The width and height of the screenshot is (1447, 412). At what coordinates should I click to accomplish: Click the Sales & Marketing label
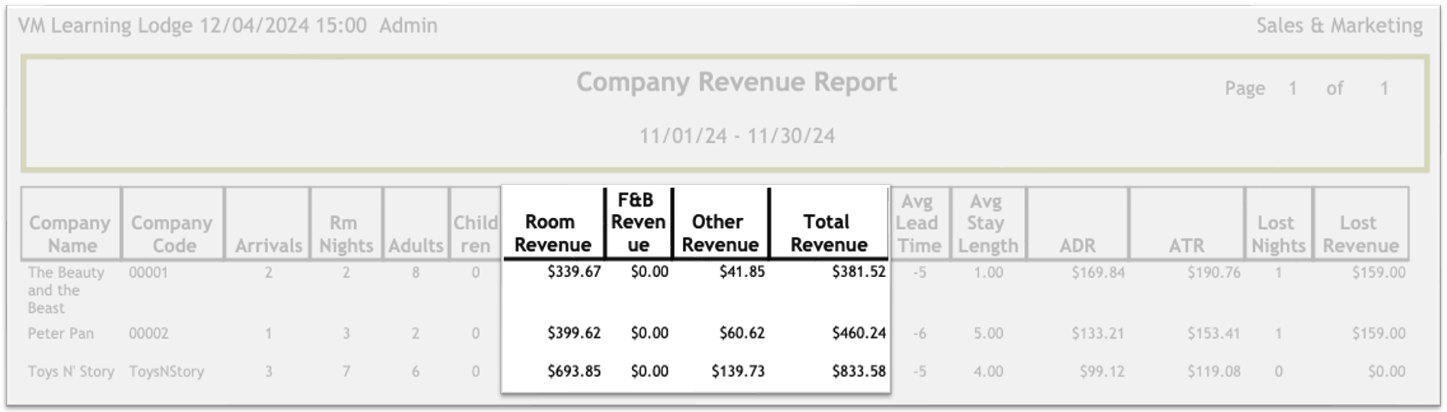1339,26
